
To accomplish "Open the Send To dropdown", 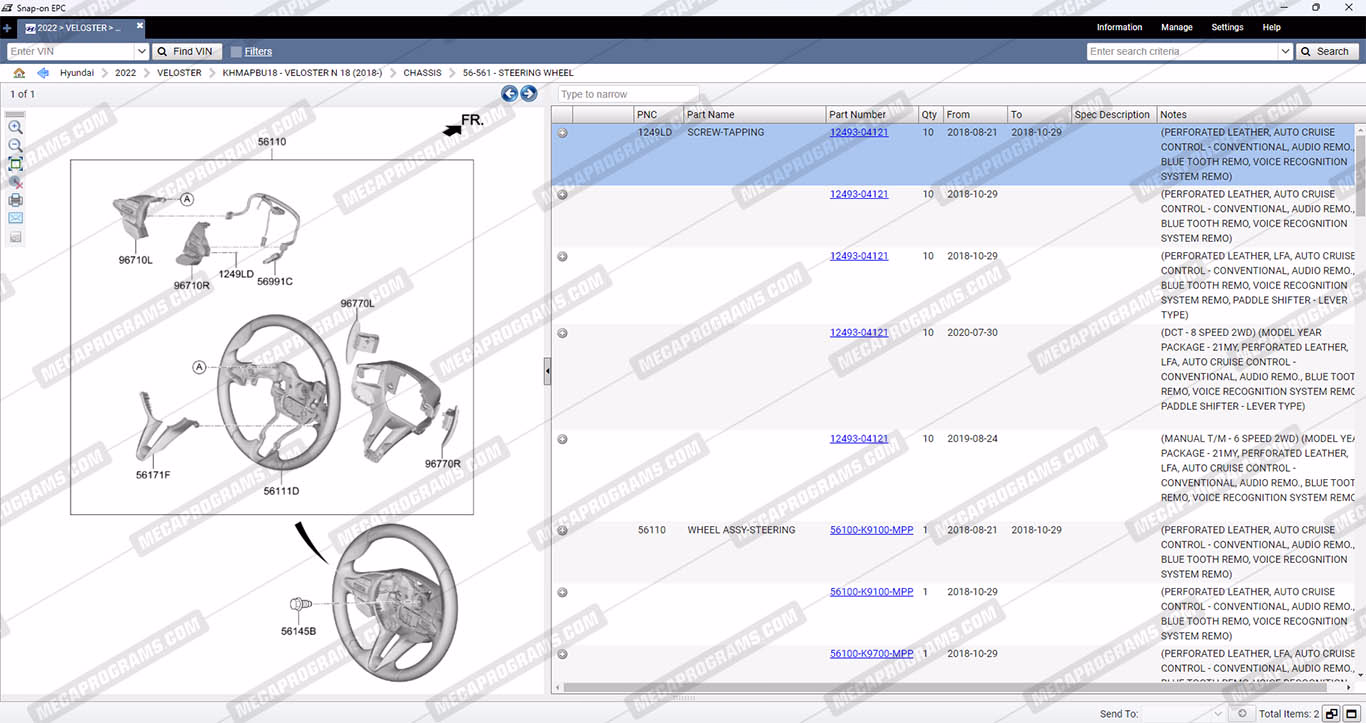I will pos(1217,714).
